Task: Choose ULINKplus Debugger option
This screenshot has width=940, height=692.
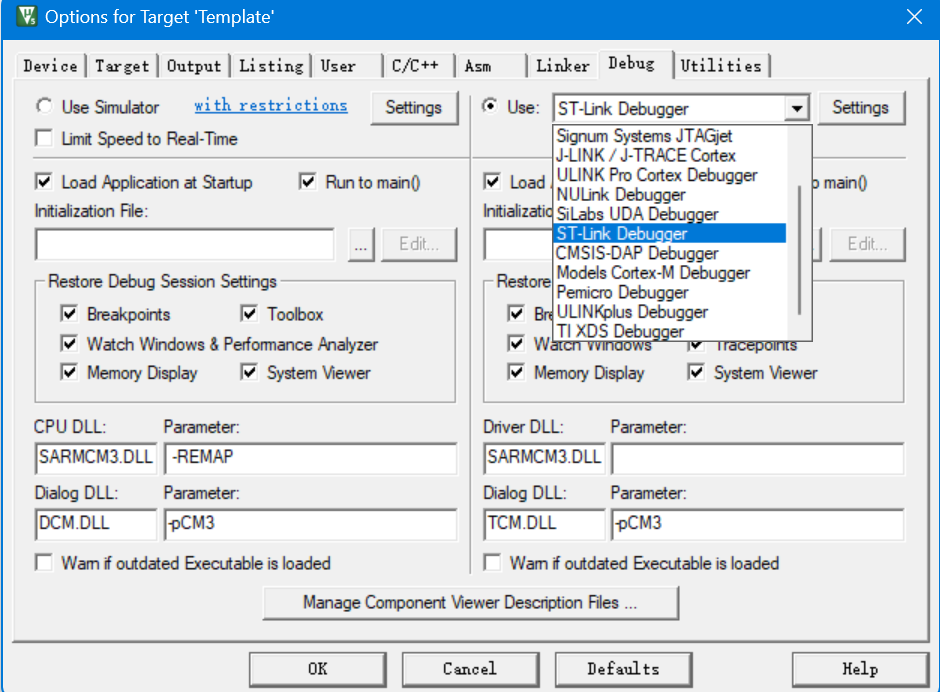Action: point(670,312)
